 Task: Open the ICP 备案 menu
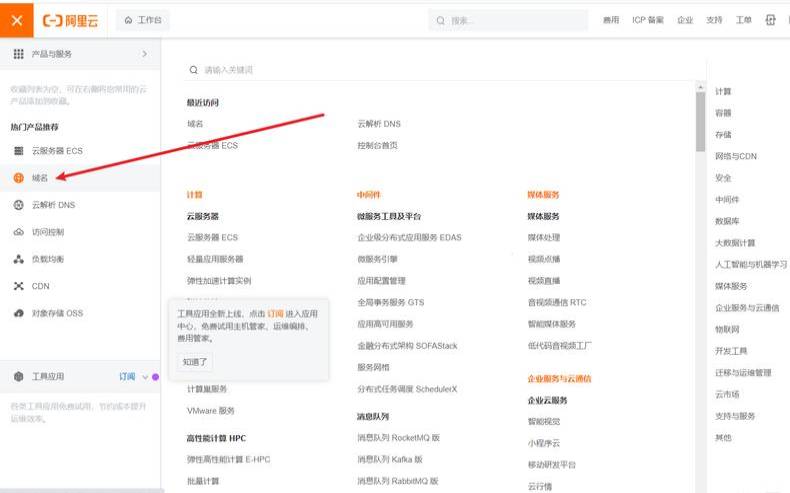click(647, 20)
